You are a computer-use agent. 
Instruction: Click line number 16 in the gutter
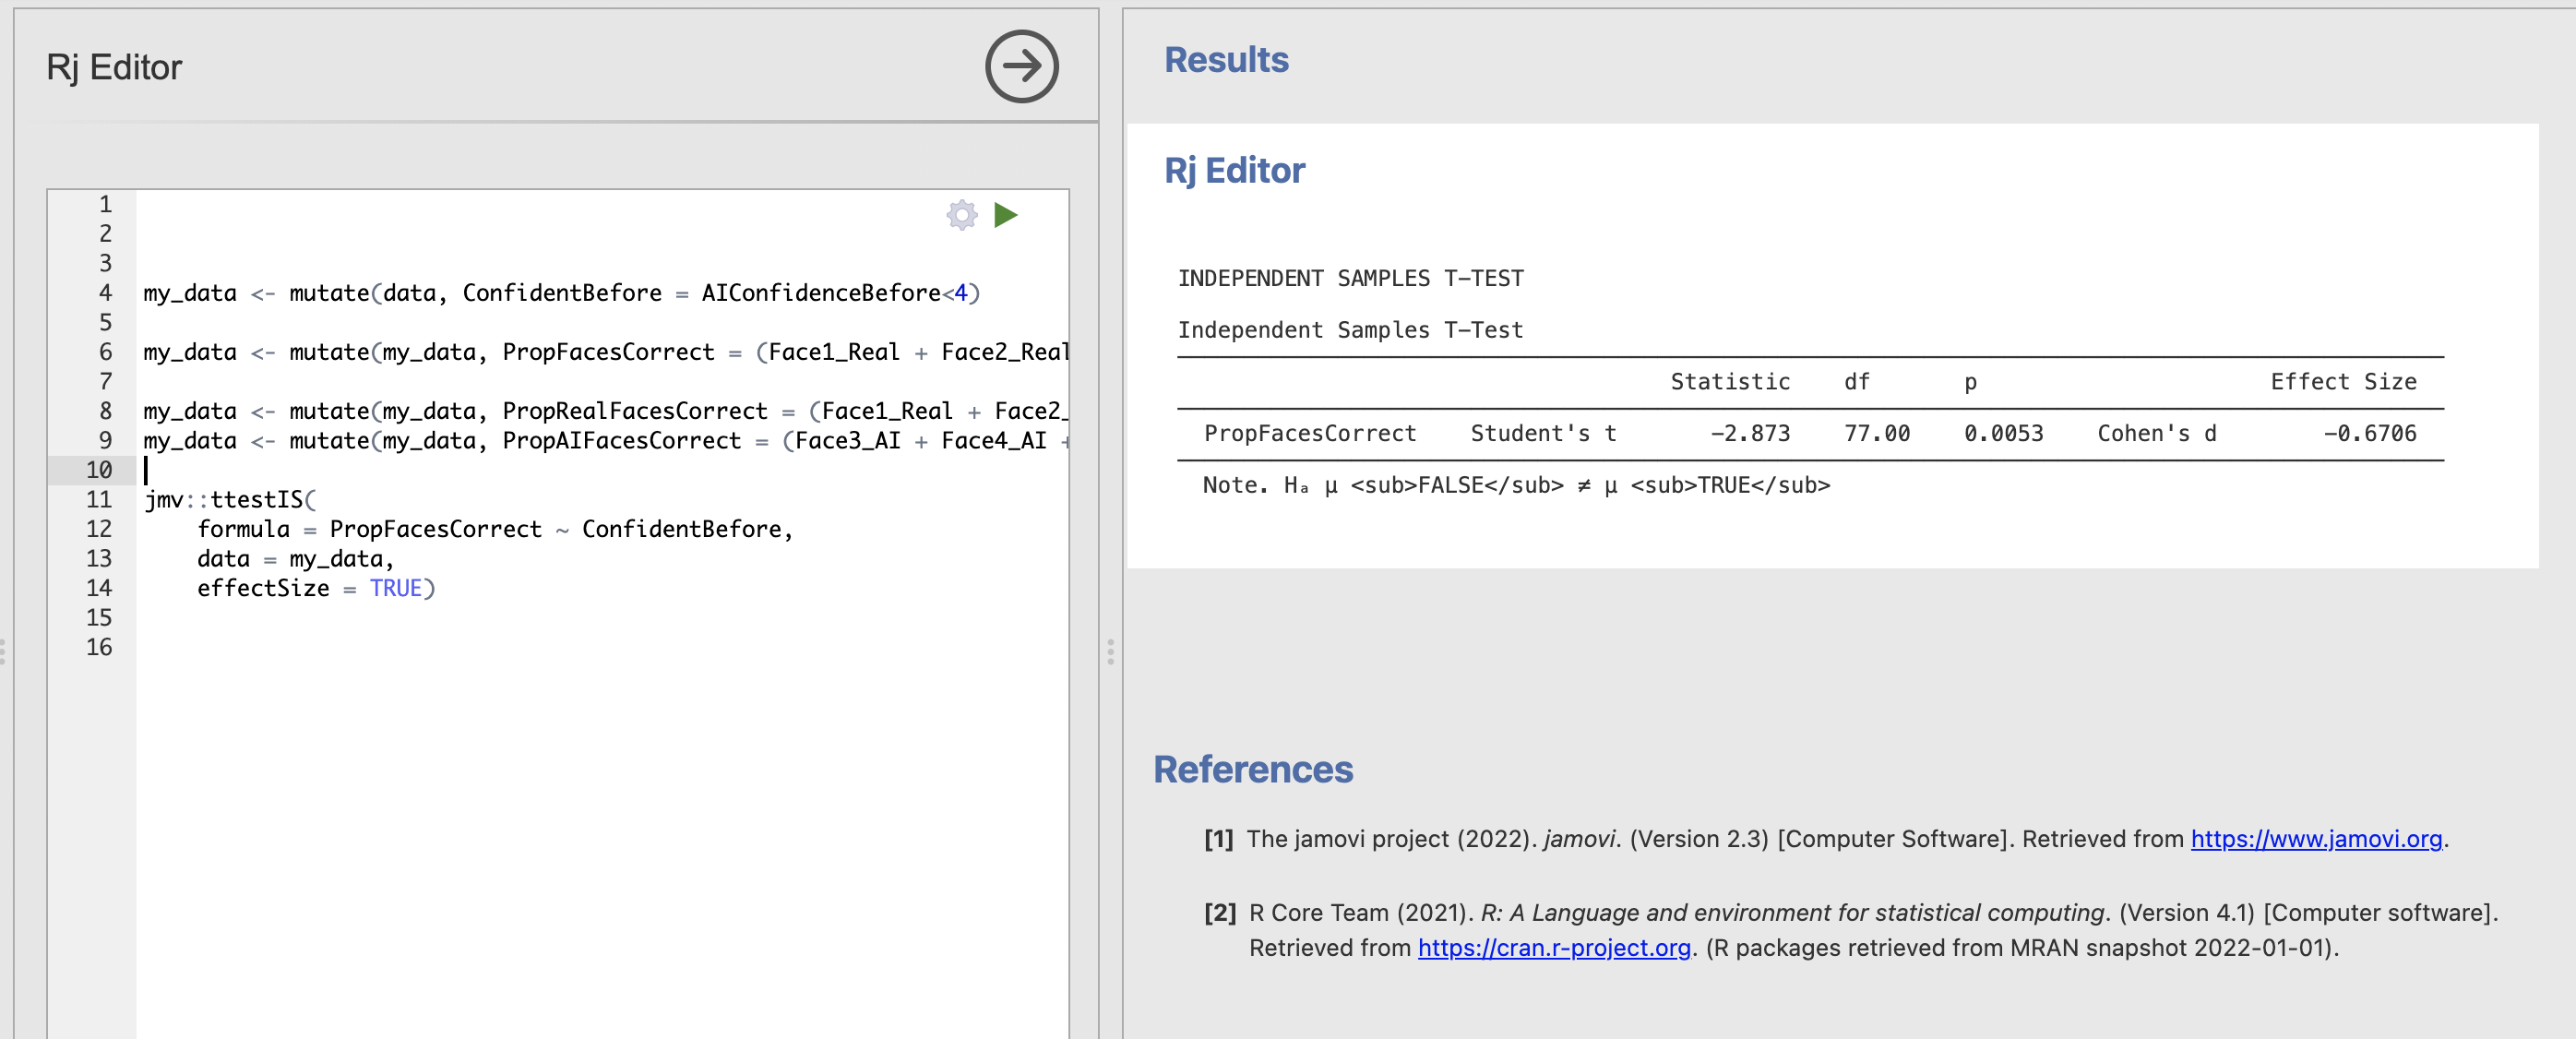tap(99, 647)
